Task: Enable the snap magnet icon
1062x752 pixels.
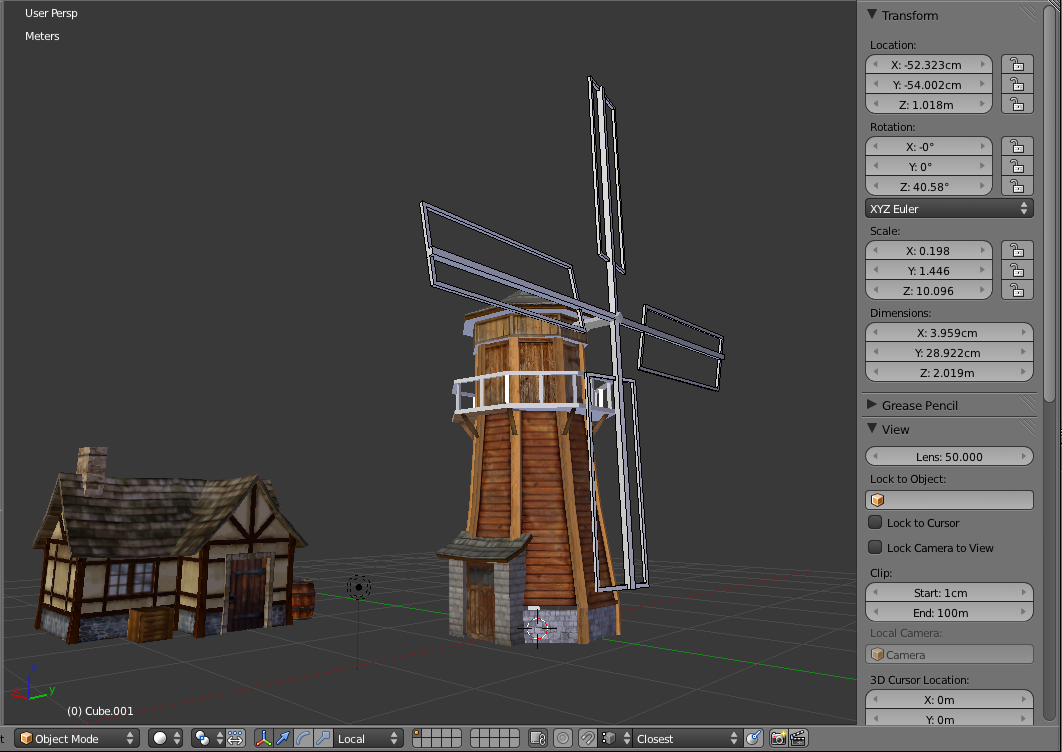Action: coord(587,738)
